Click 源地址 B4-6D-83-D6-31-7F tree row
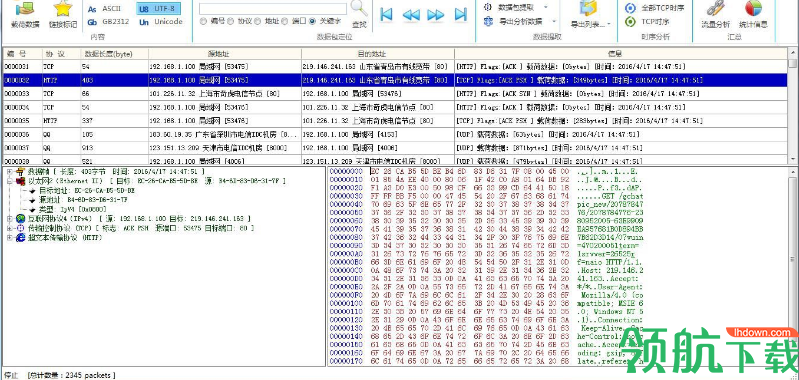 (x=77, y=199)
